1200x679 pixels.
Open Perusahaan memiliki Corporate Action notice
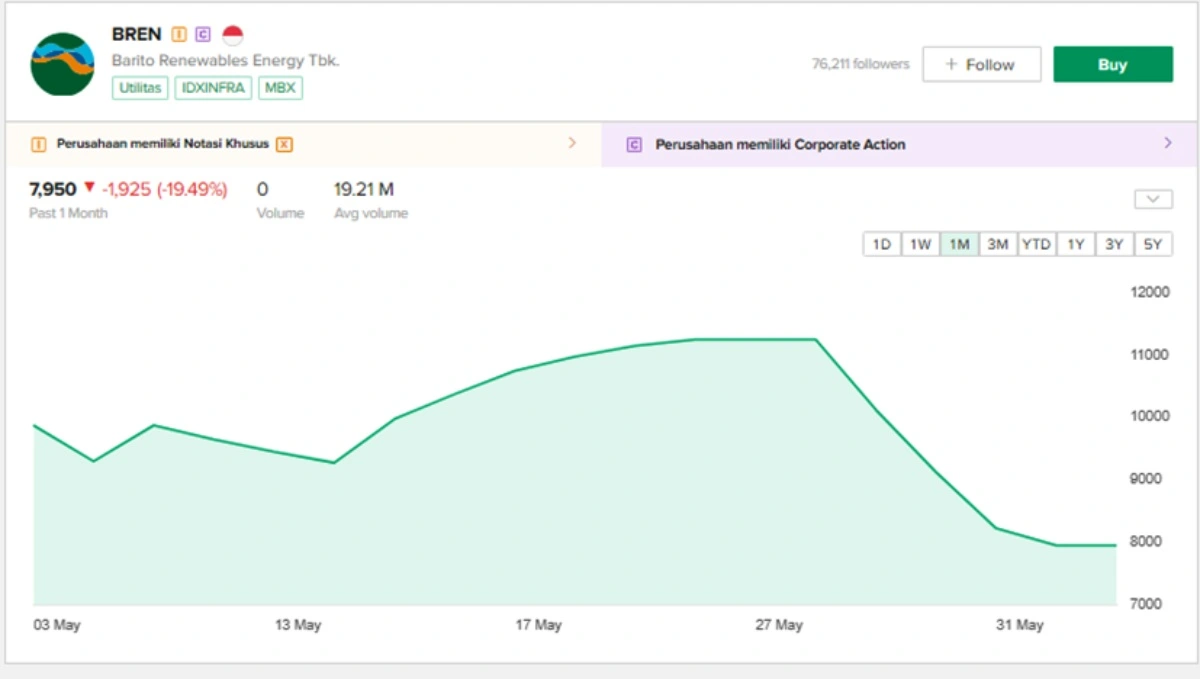coord(899,144)
